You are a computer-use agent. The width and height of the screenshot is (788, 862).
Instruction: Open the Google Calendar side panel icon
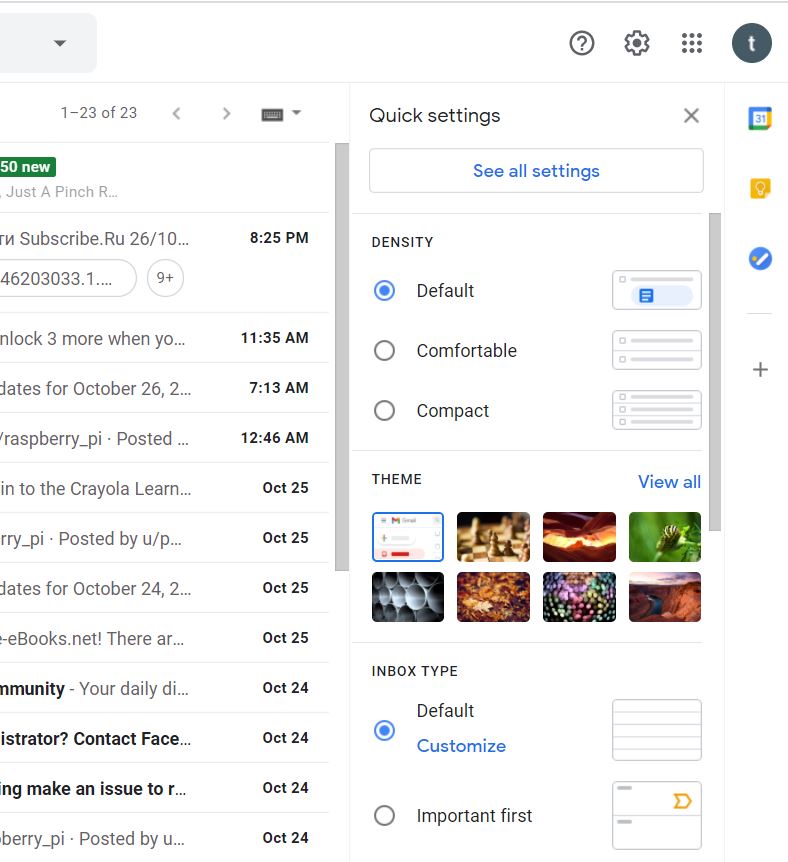760,118
